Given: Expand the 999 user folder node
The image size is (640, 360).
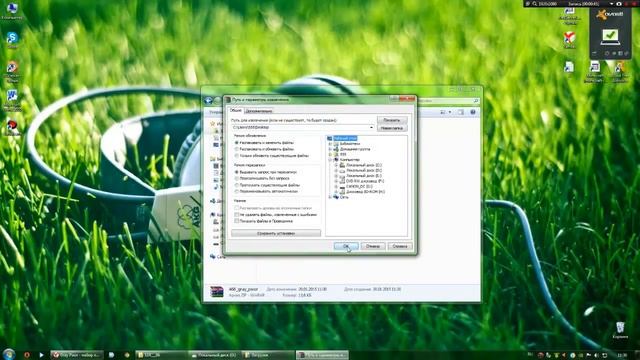Looking at the screenshot, I should coord(330,154).
